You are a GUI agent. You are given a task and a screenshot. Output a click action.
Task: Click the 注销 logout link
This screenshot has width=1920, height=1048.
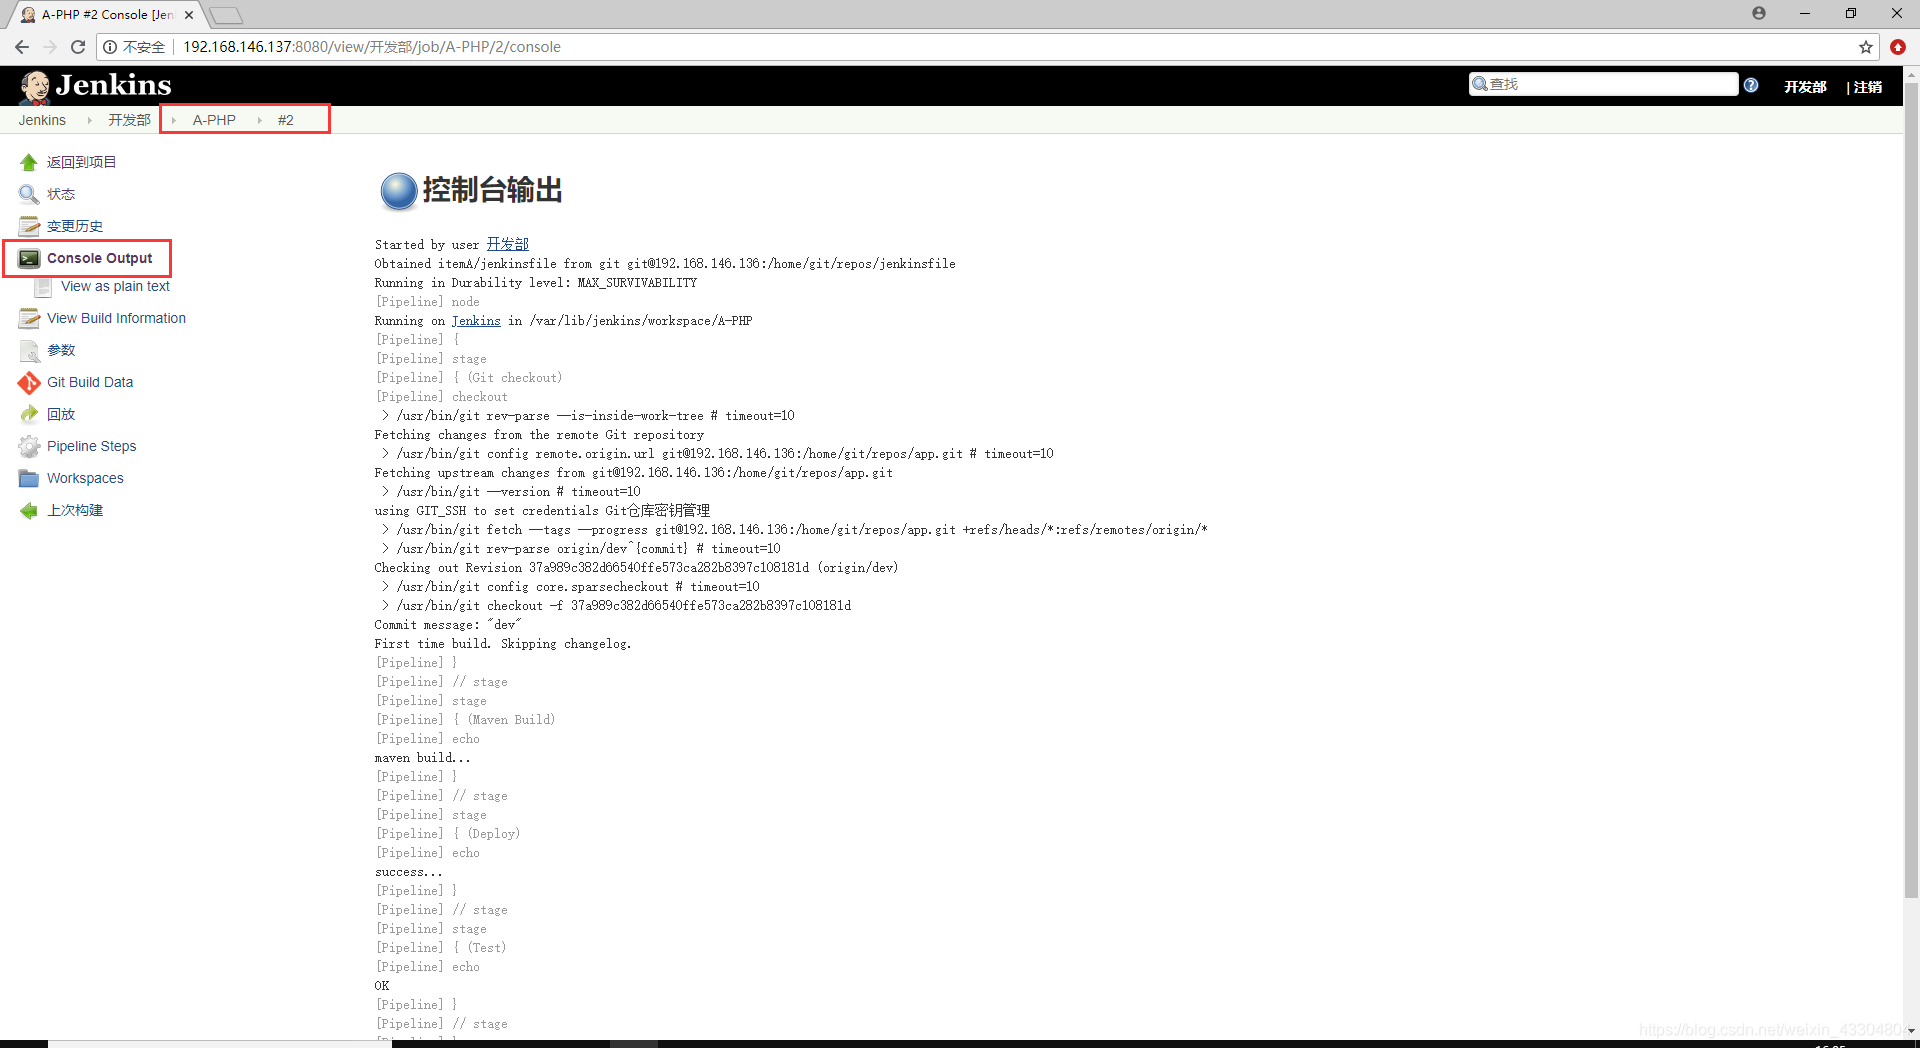tap(1868, 87)
